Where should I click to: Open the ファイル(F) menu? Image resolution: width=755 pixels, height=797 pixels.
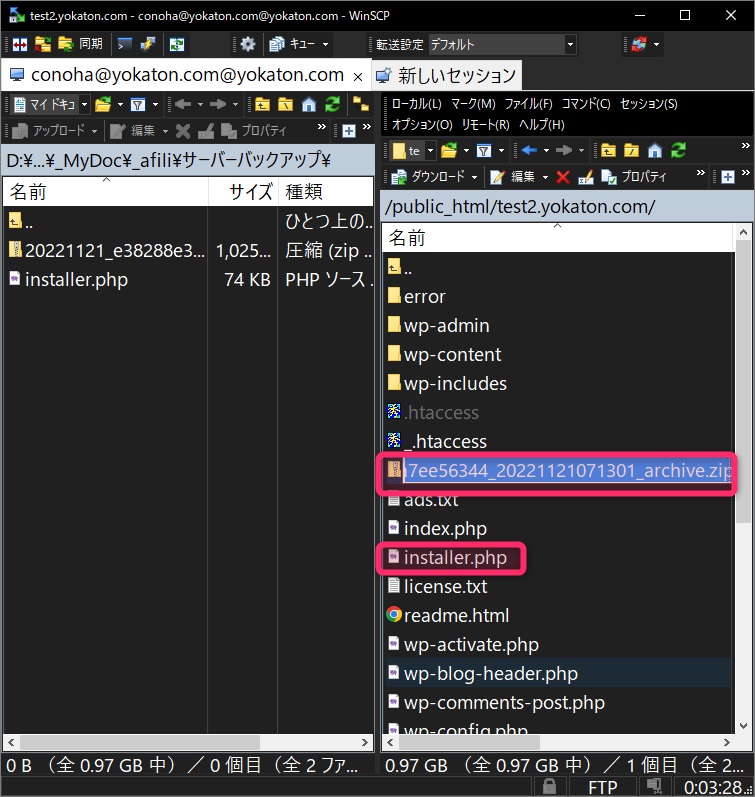528,104
